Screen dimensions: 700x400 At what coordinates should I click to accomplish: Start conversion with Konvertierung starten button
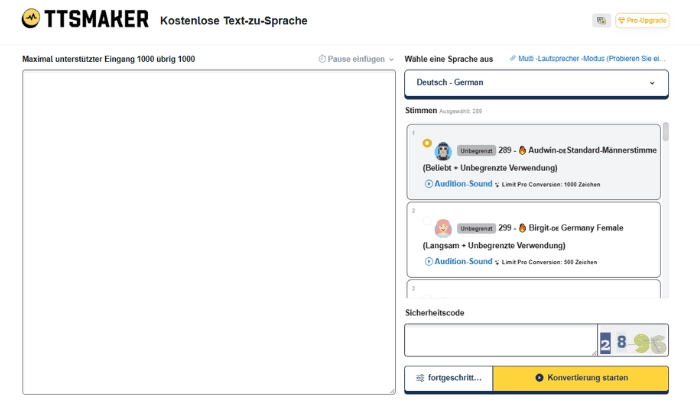pos(580,378)
